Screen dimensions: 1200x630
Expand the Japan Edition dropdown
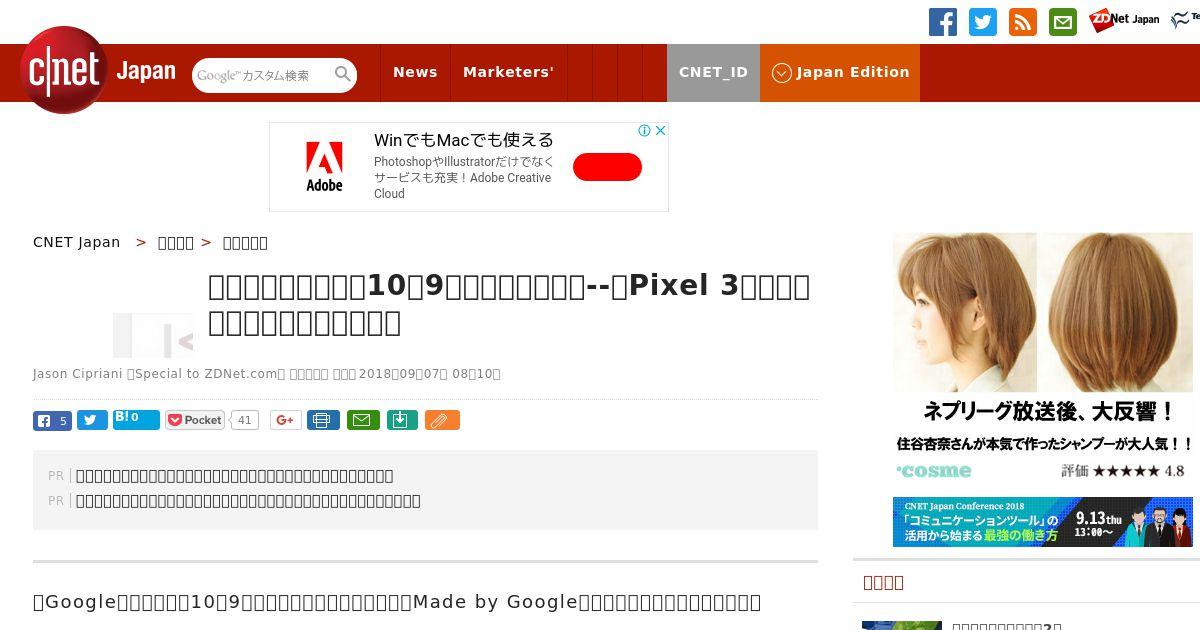pyautogui.click(x=840, y=72)
